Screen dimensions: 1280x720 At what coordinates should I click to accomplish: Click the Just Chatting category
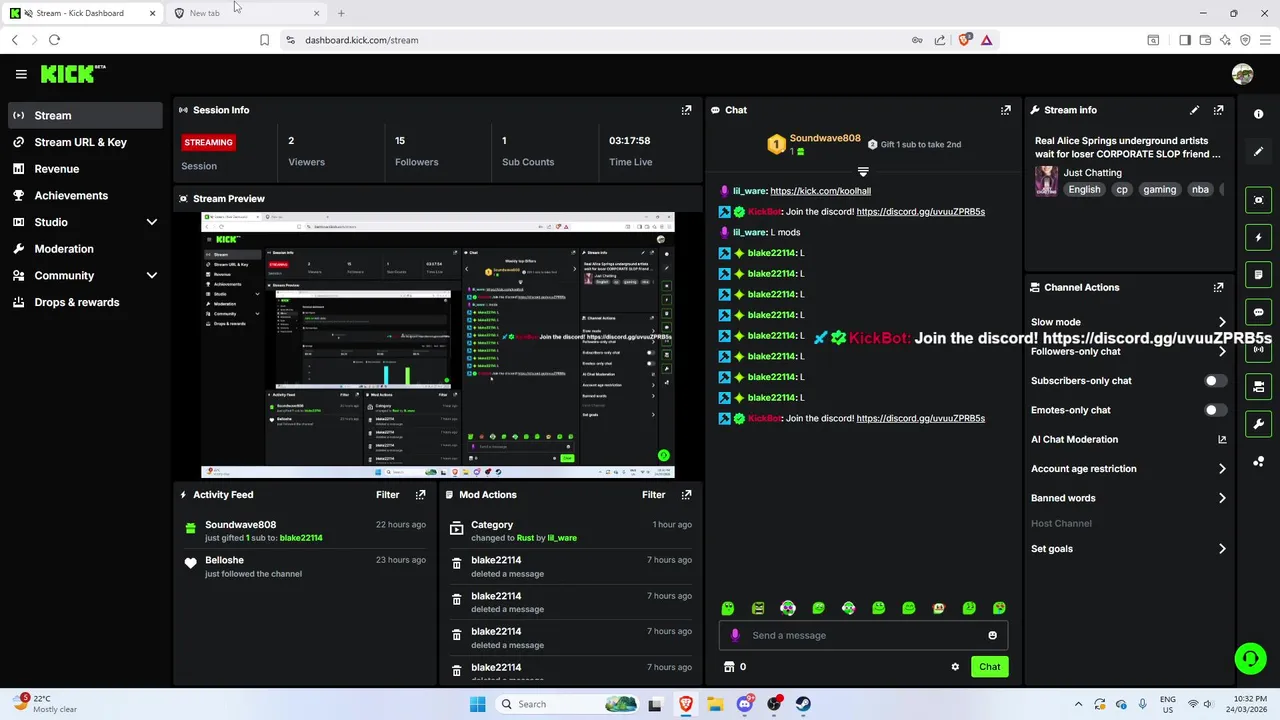pyautogui.click(x=1092, y=173)
